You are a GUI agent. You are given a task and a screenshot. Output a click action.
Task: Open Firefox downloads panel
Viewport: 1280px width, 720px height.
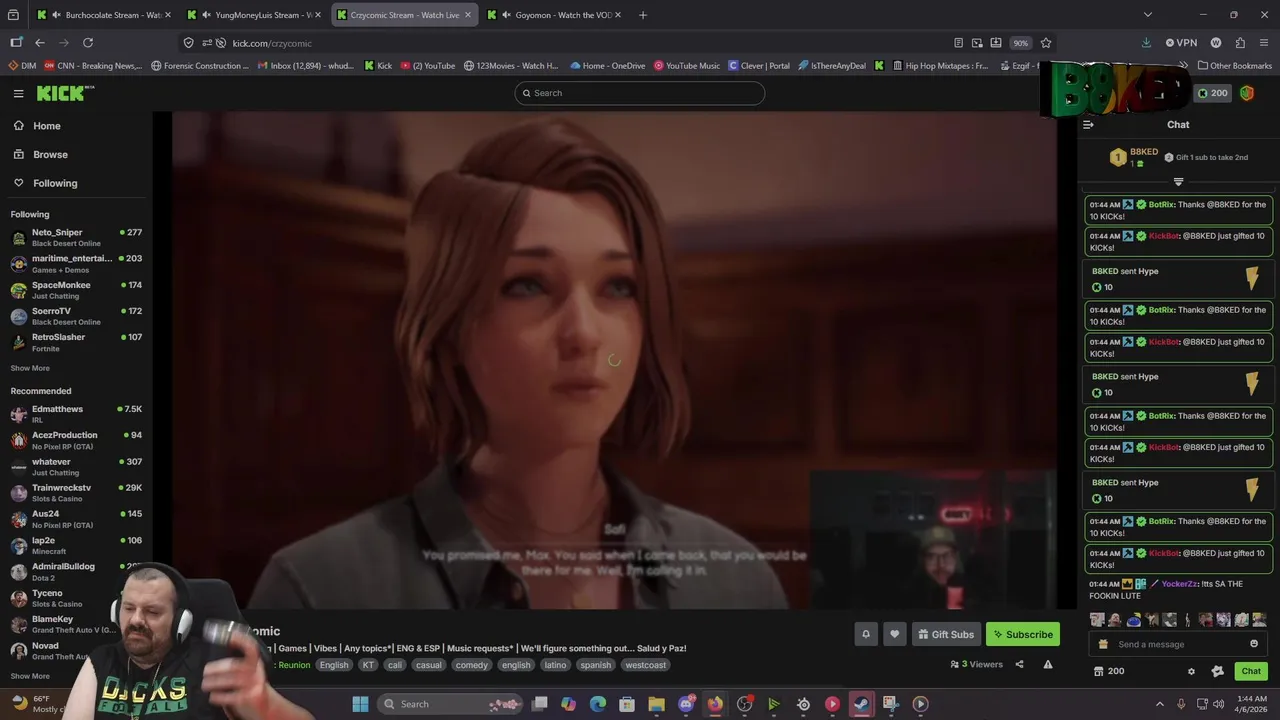[1146, 43]
